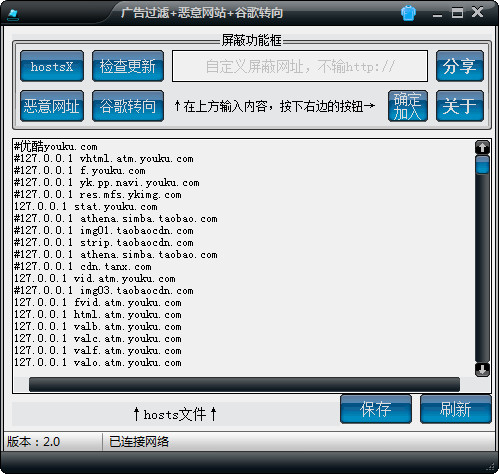The image size is (499, 474).
Task: Maximize the window
Action: point(457,13)
